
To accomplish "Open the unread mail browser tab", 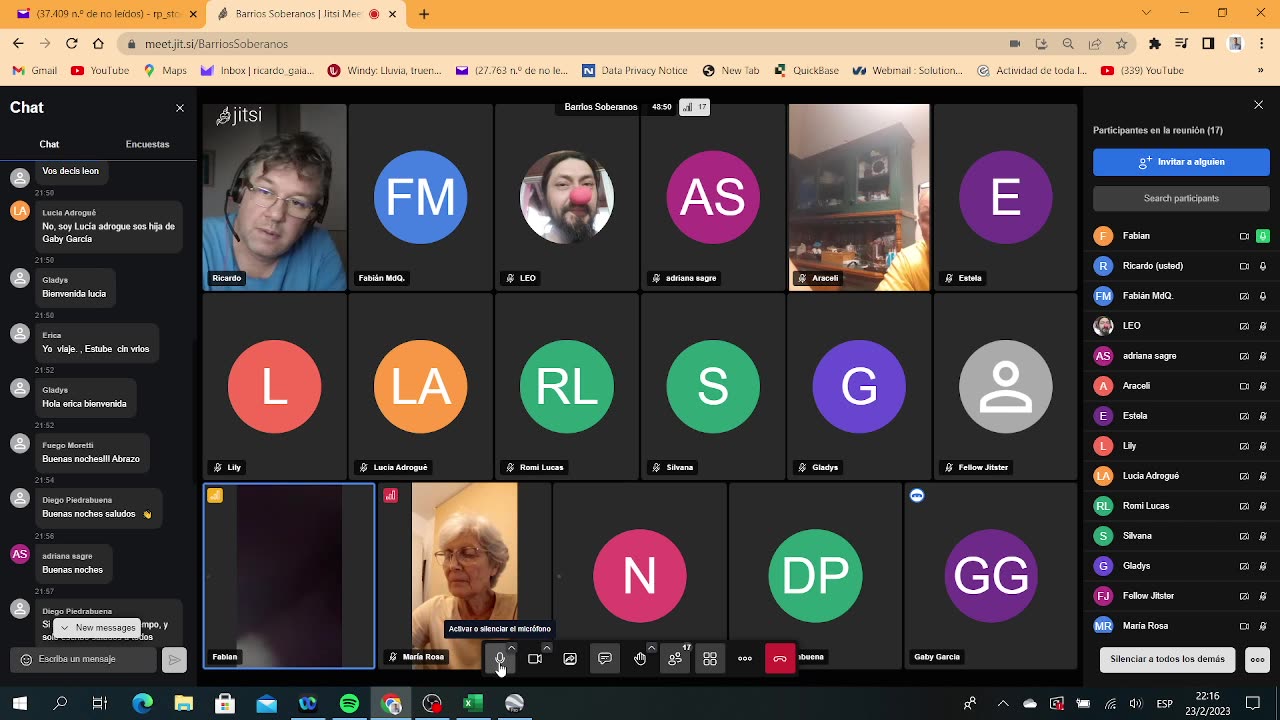I will click(104, 14).
